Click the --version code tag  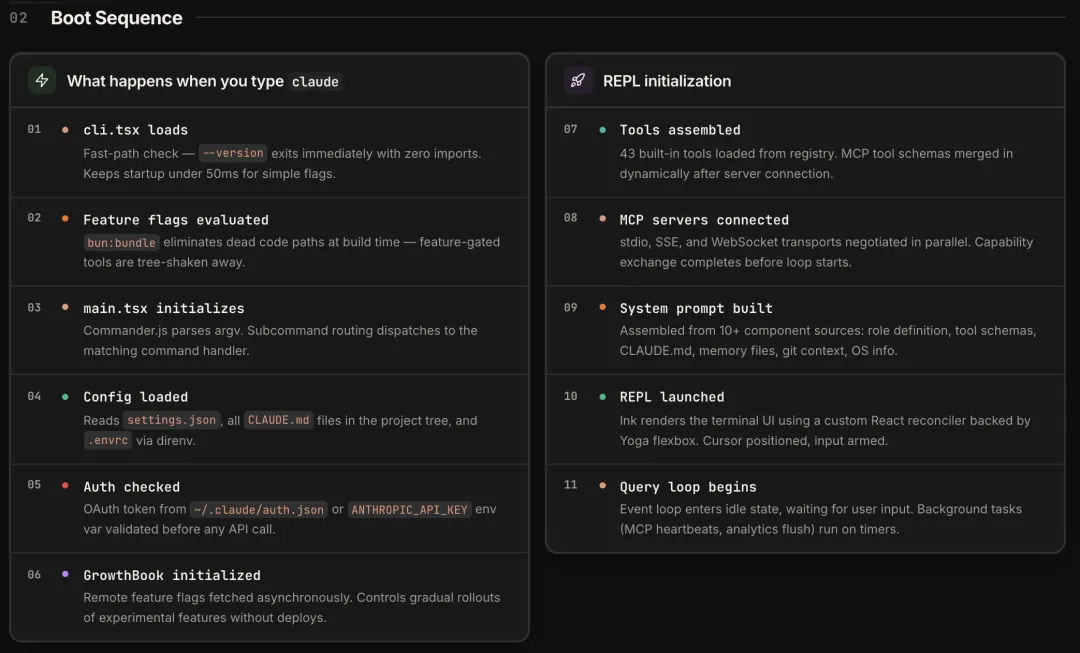click(233, 153)
